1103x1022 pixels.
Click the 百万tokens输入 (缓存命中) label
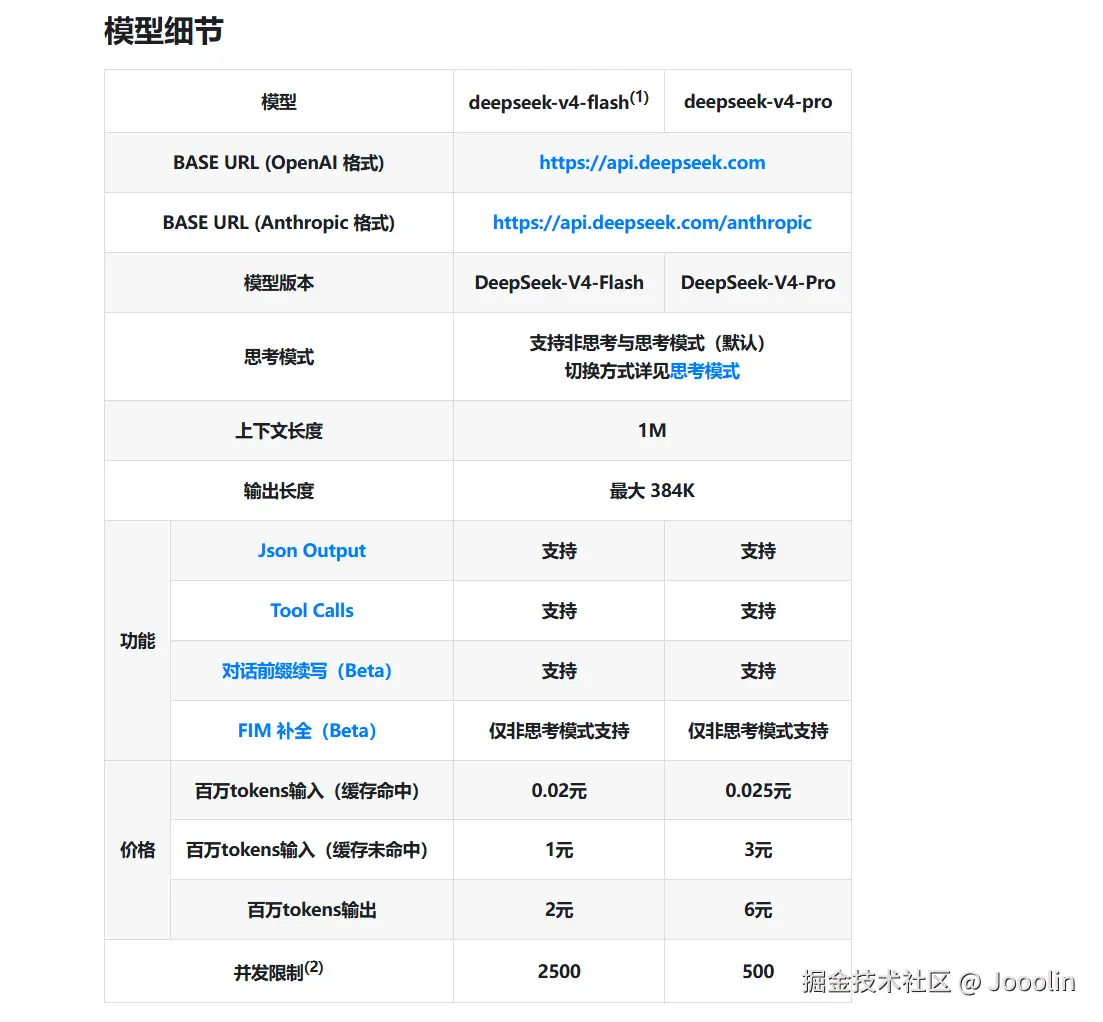(307, 791)
